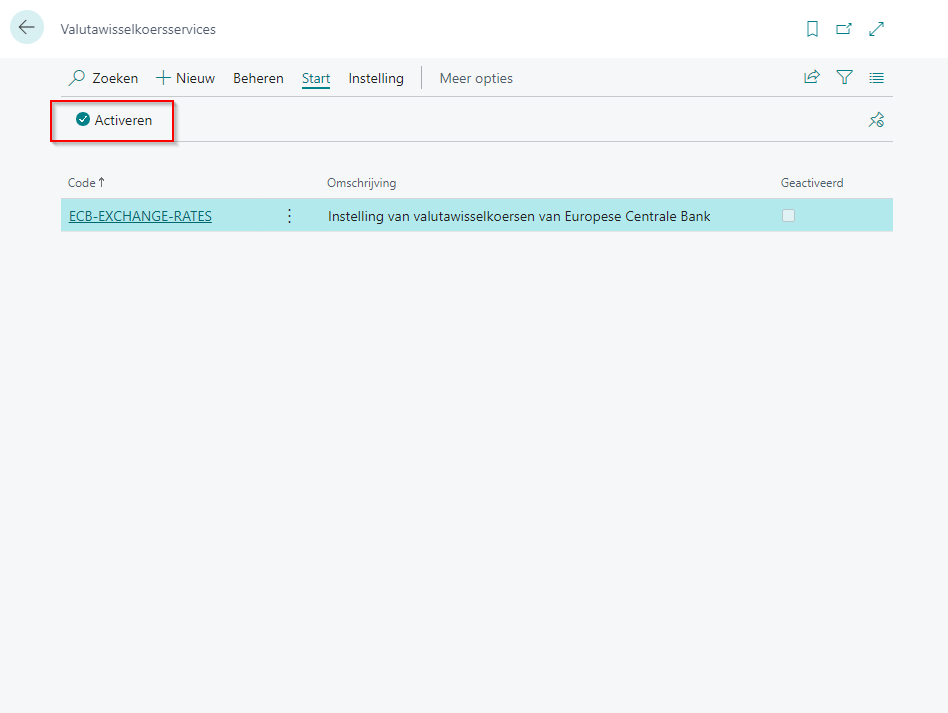The width and height of the screenshot is (948, 713).
Task: Click the Omschrijving column header
Action: click(x=362, y=183)
